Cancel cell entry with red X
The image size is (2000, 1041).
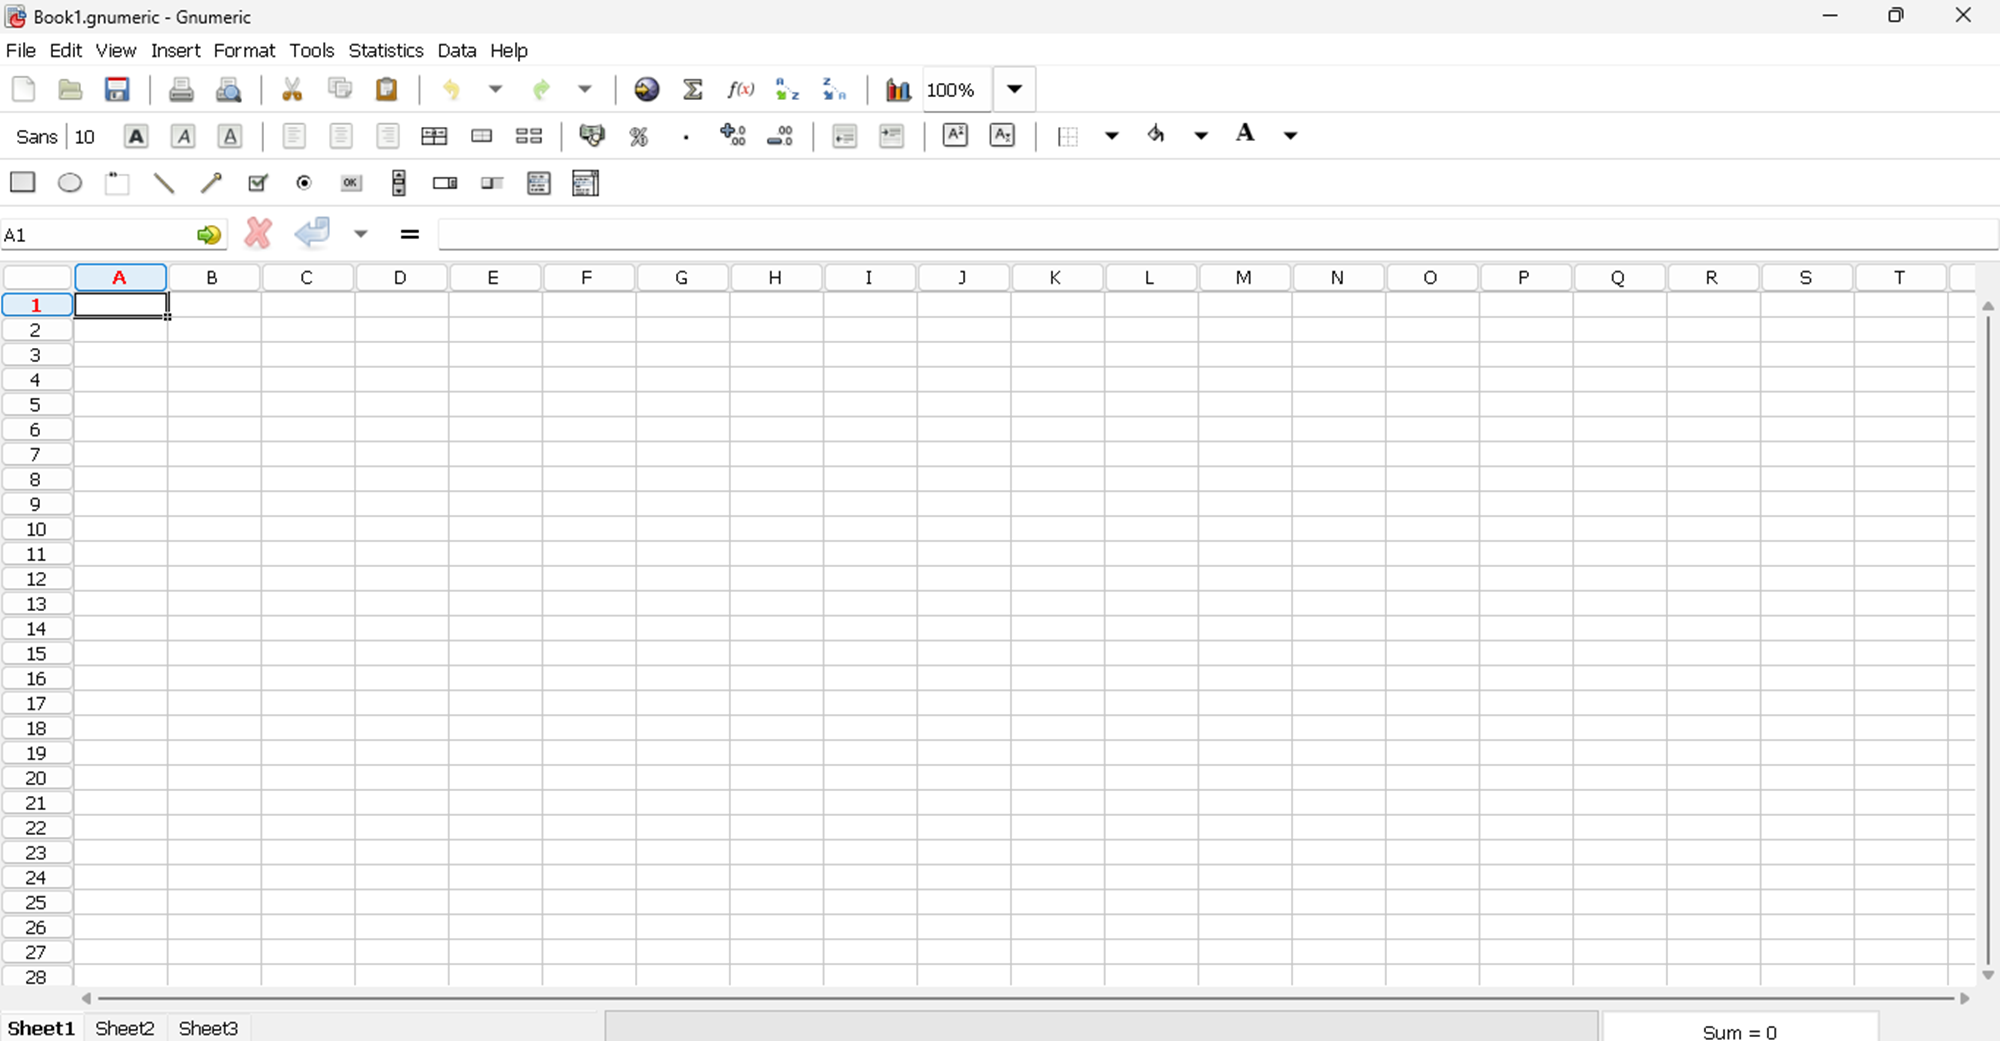tap(258, 233)
